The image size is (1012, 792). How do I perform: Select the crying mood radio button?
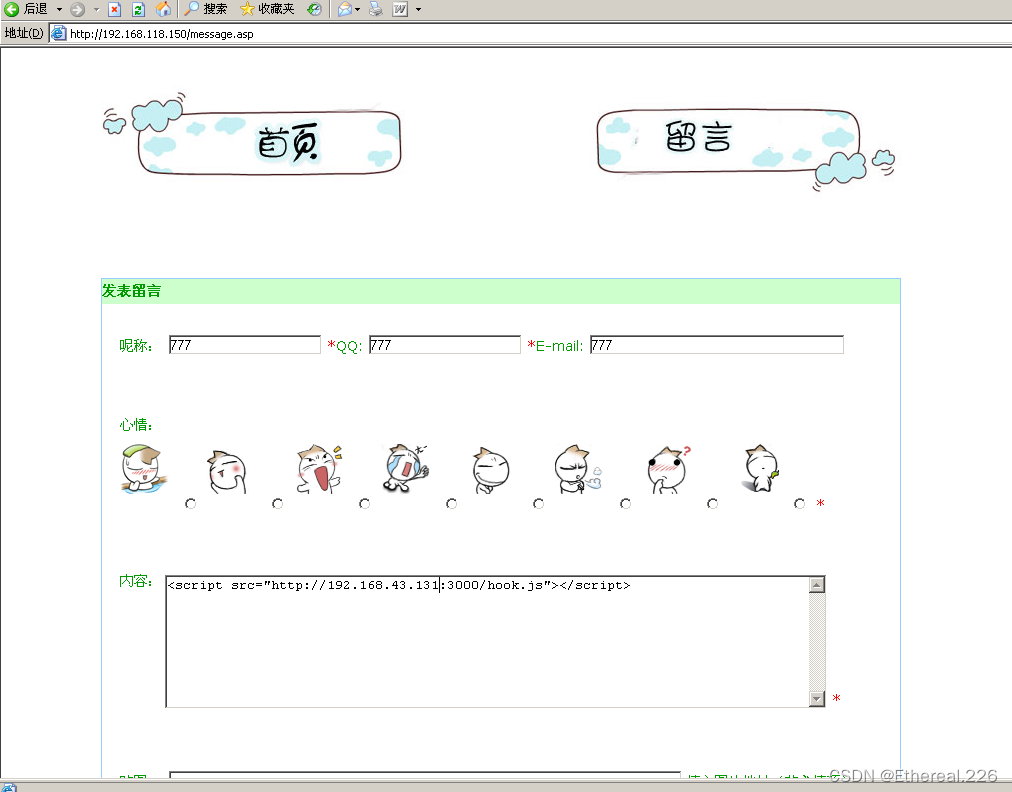(x=452, y=503)
